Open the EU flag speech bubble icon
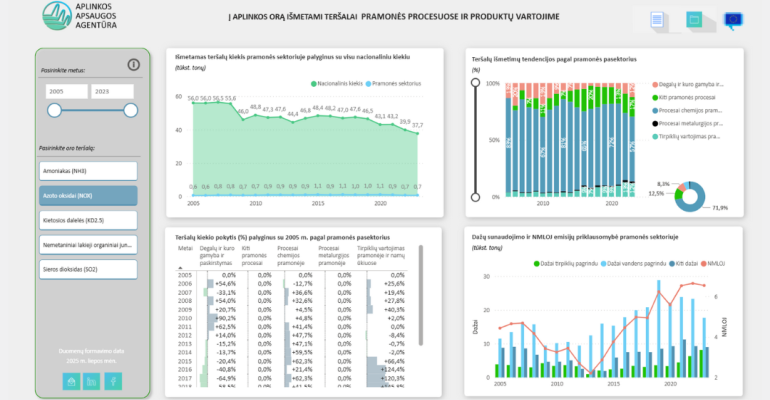The height and width of the screenshot is (400, 770). [733, 21]
